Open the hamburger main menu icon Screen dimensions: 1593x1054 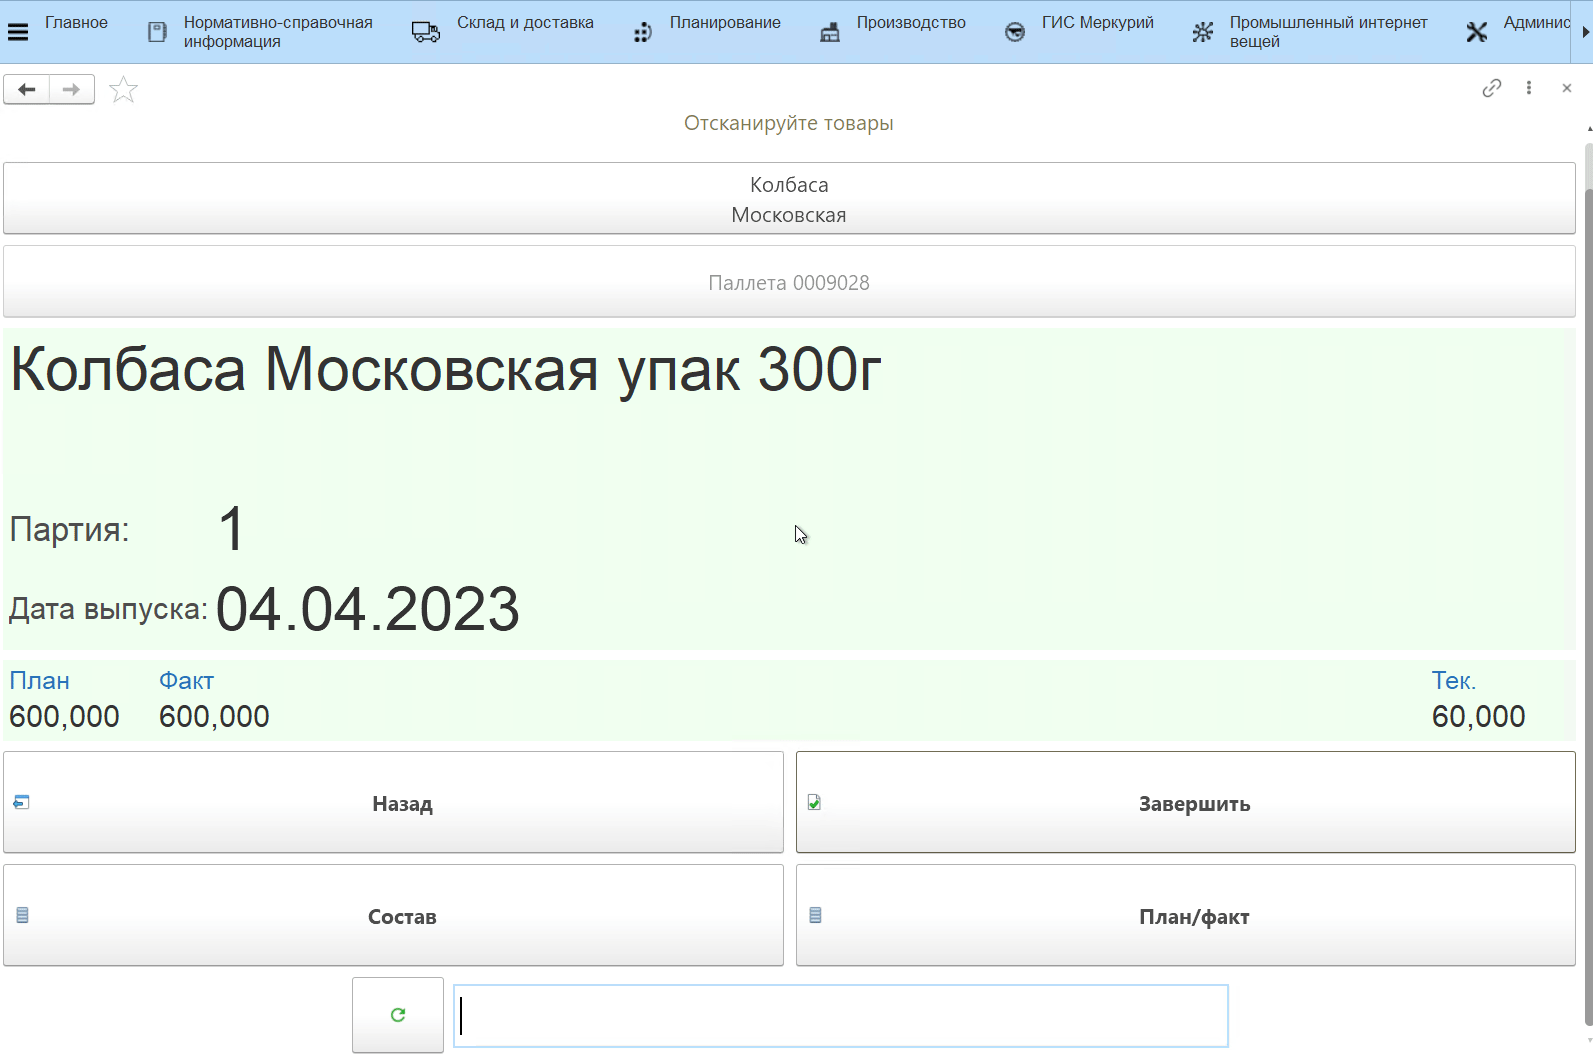(x=18, y=32)
